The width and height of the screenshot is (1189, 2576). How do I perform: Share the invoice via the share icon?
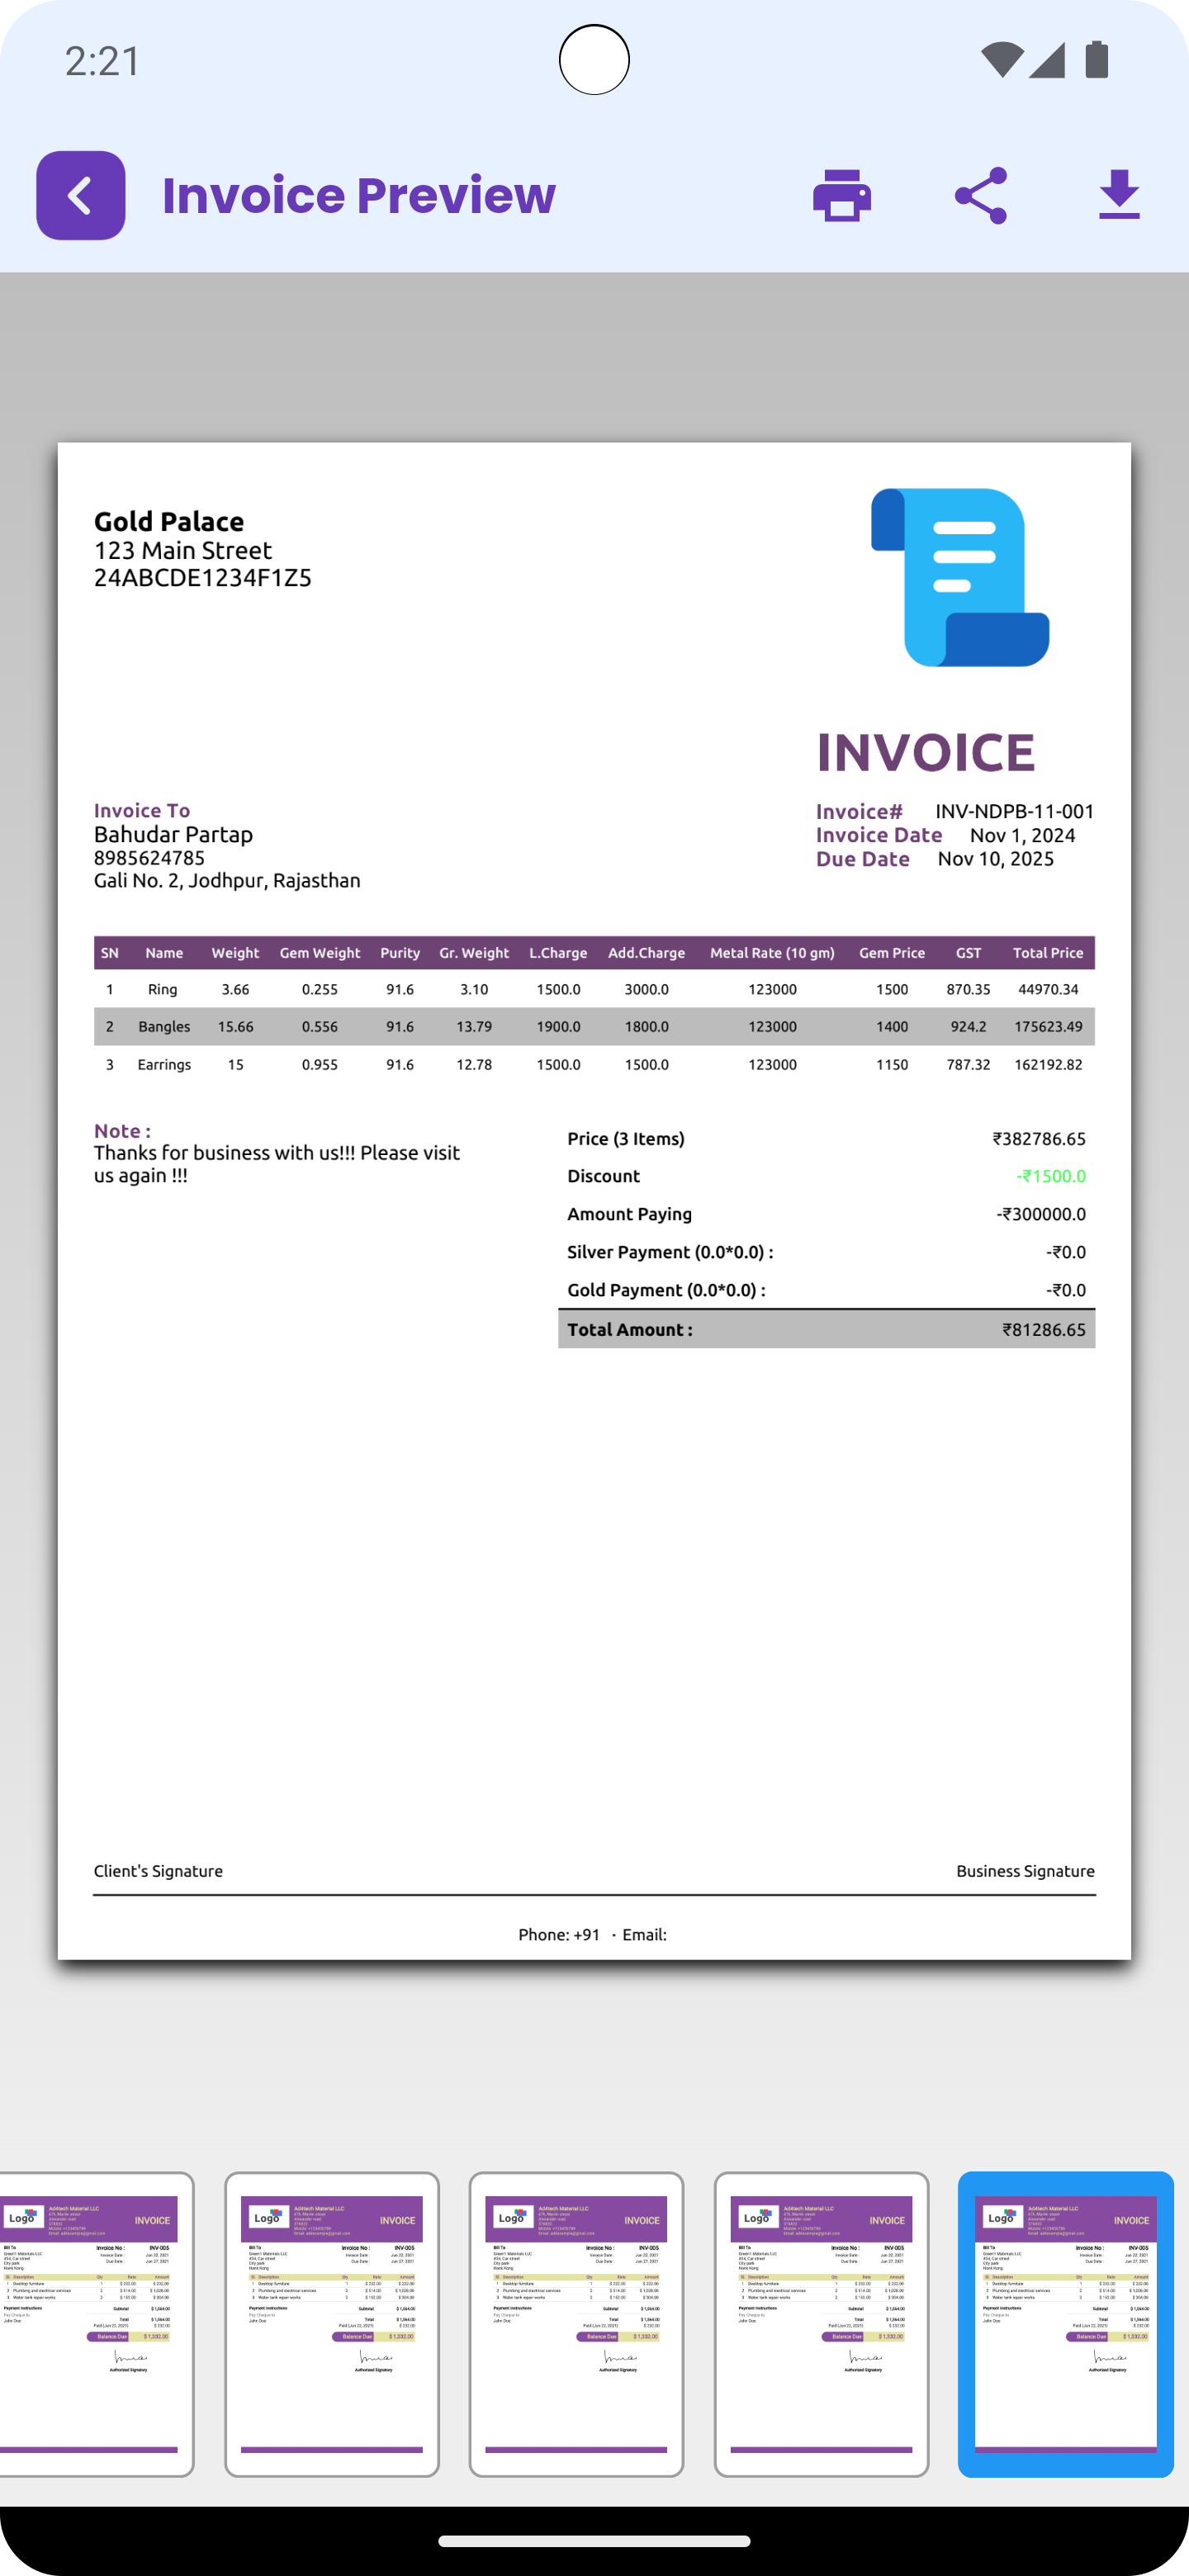click(x=980, y=195)
